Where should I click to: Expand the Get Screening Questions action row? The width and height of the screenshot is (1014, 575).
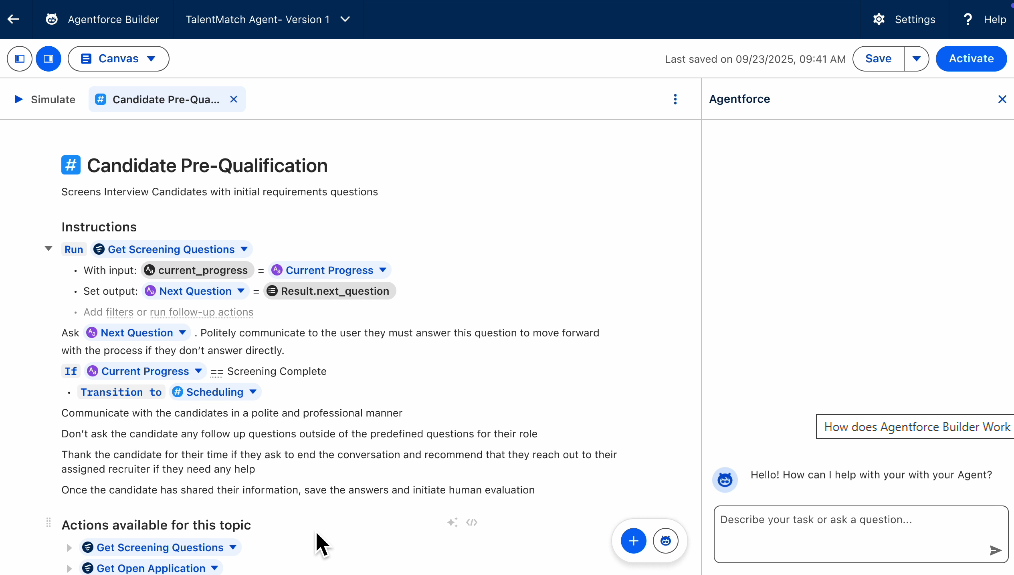tap(69, 548)
